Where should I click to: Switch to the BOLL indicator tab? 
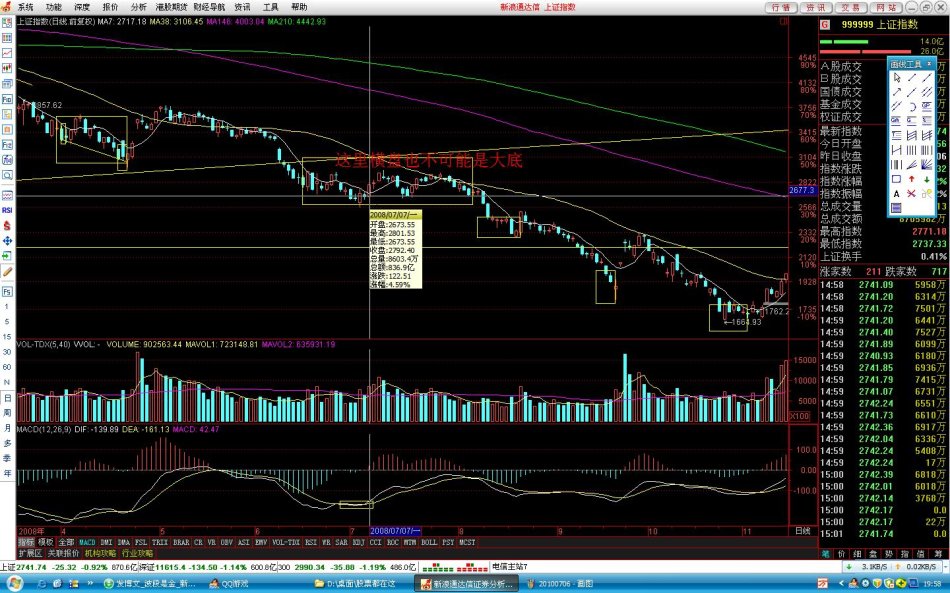pyautogui.click(x=429, y=542)
